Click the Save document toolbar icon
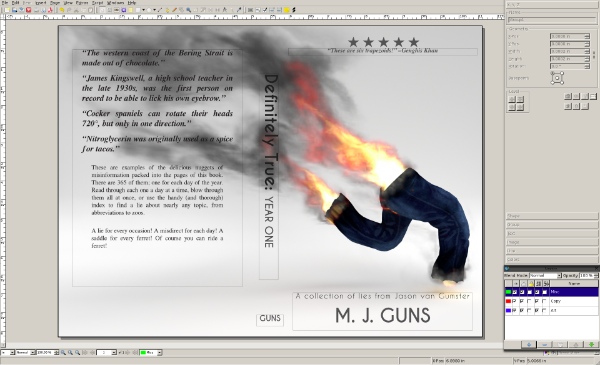The height and width of the screenshot is (365, 600). coord(14,10)
